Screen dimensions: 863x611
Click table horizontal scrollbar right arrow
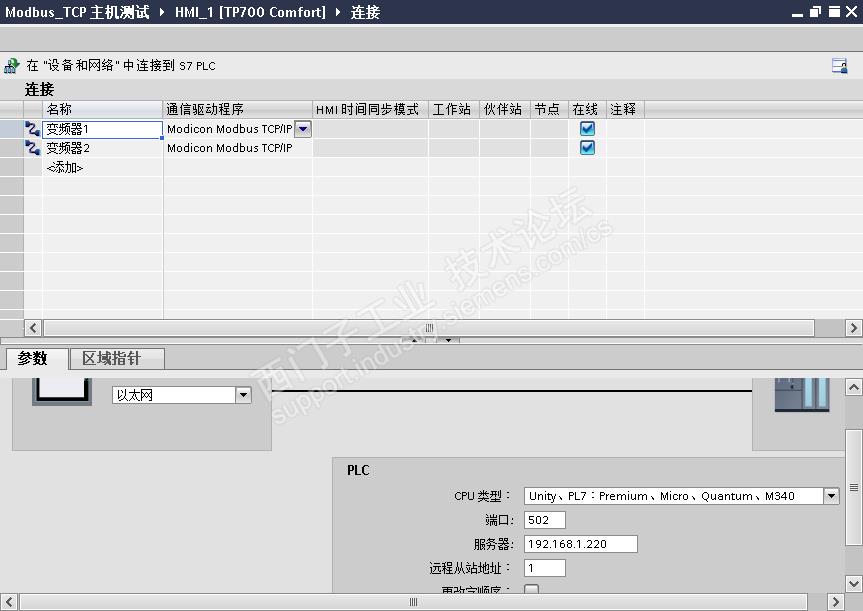click(854, 328)
